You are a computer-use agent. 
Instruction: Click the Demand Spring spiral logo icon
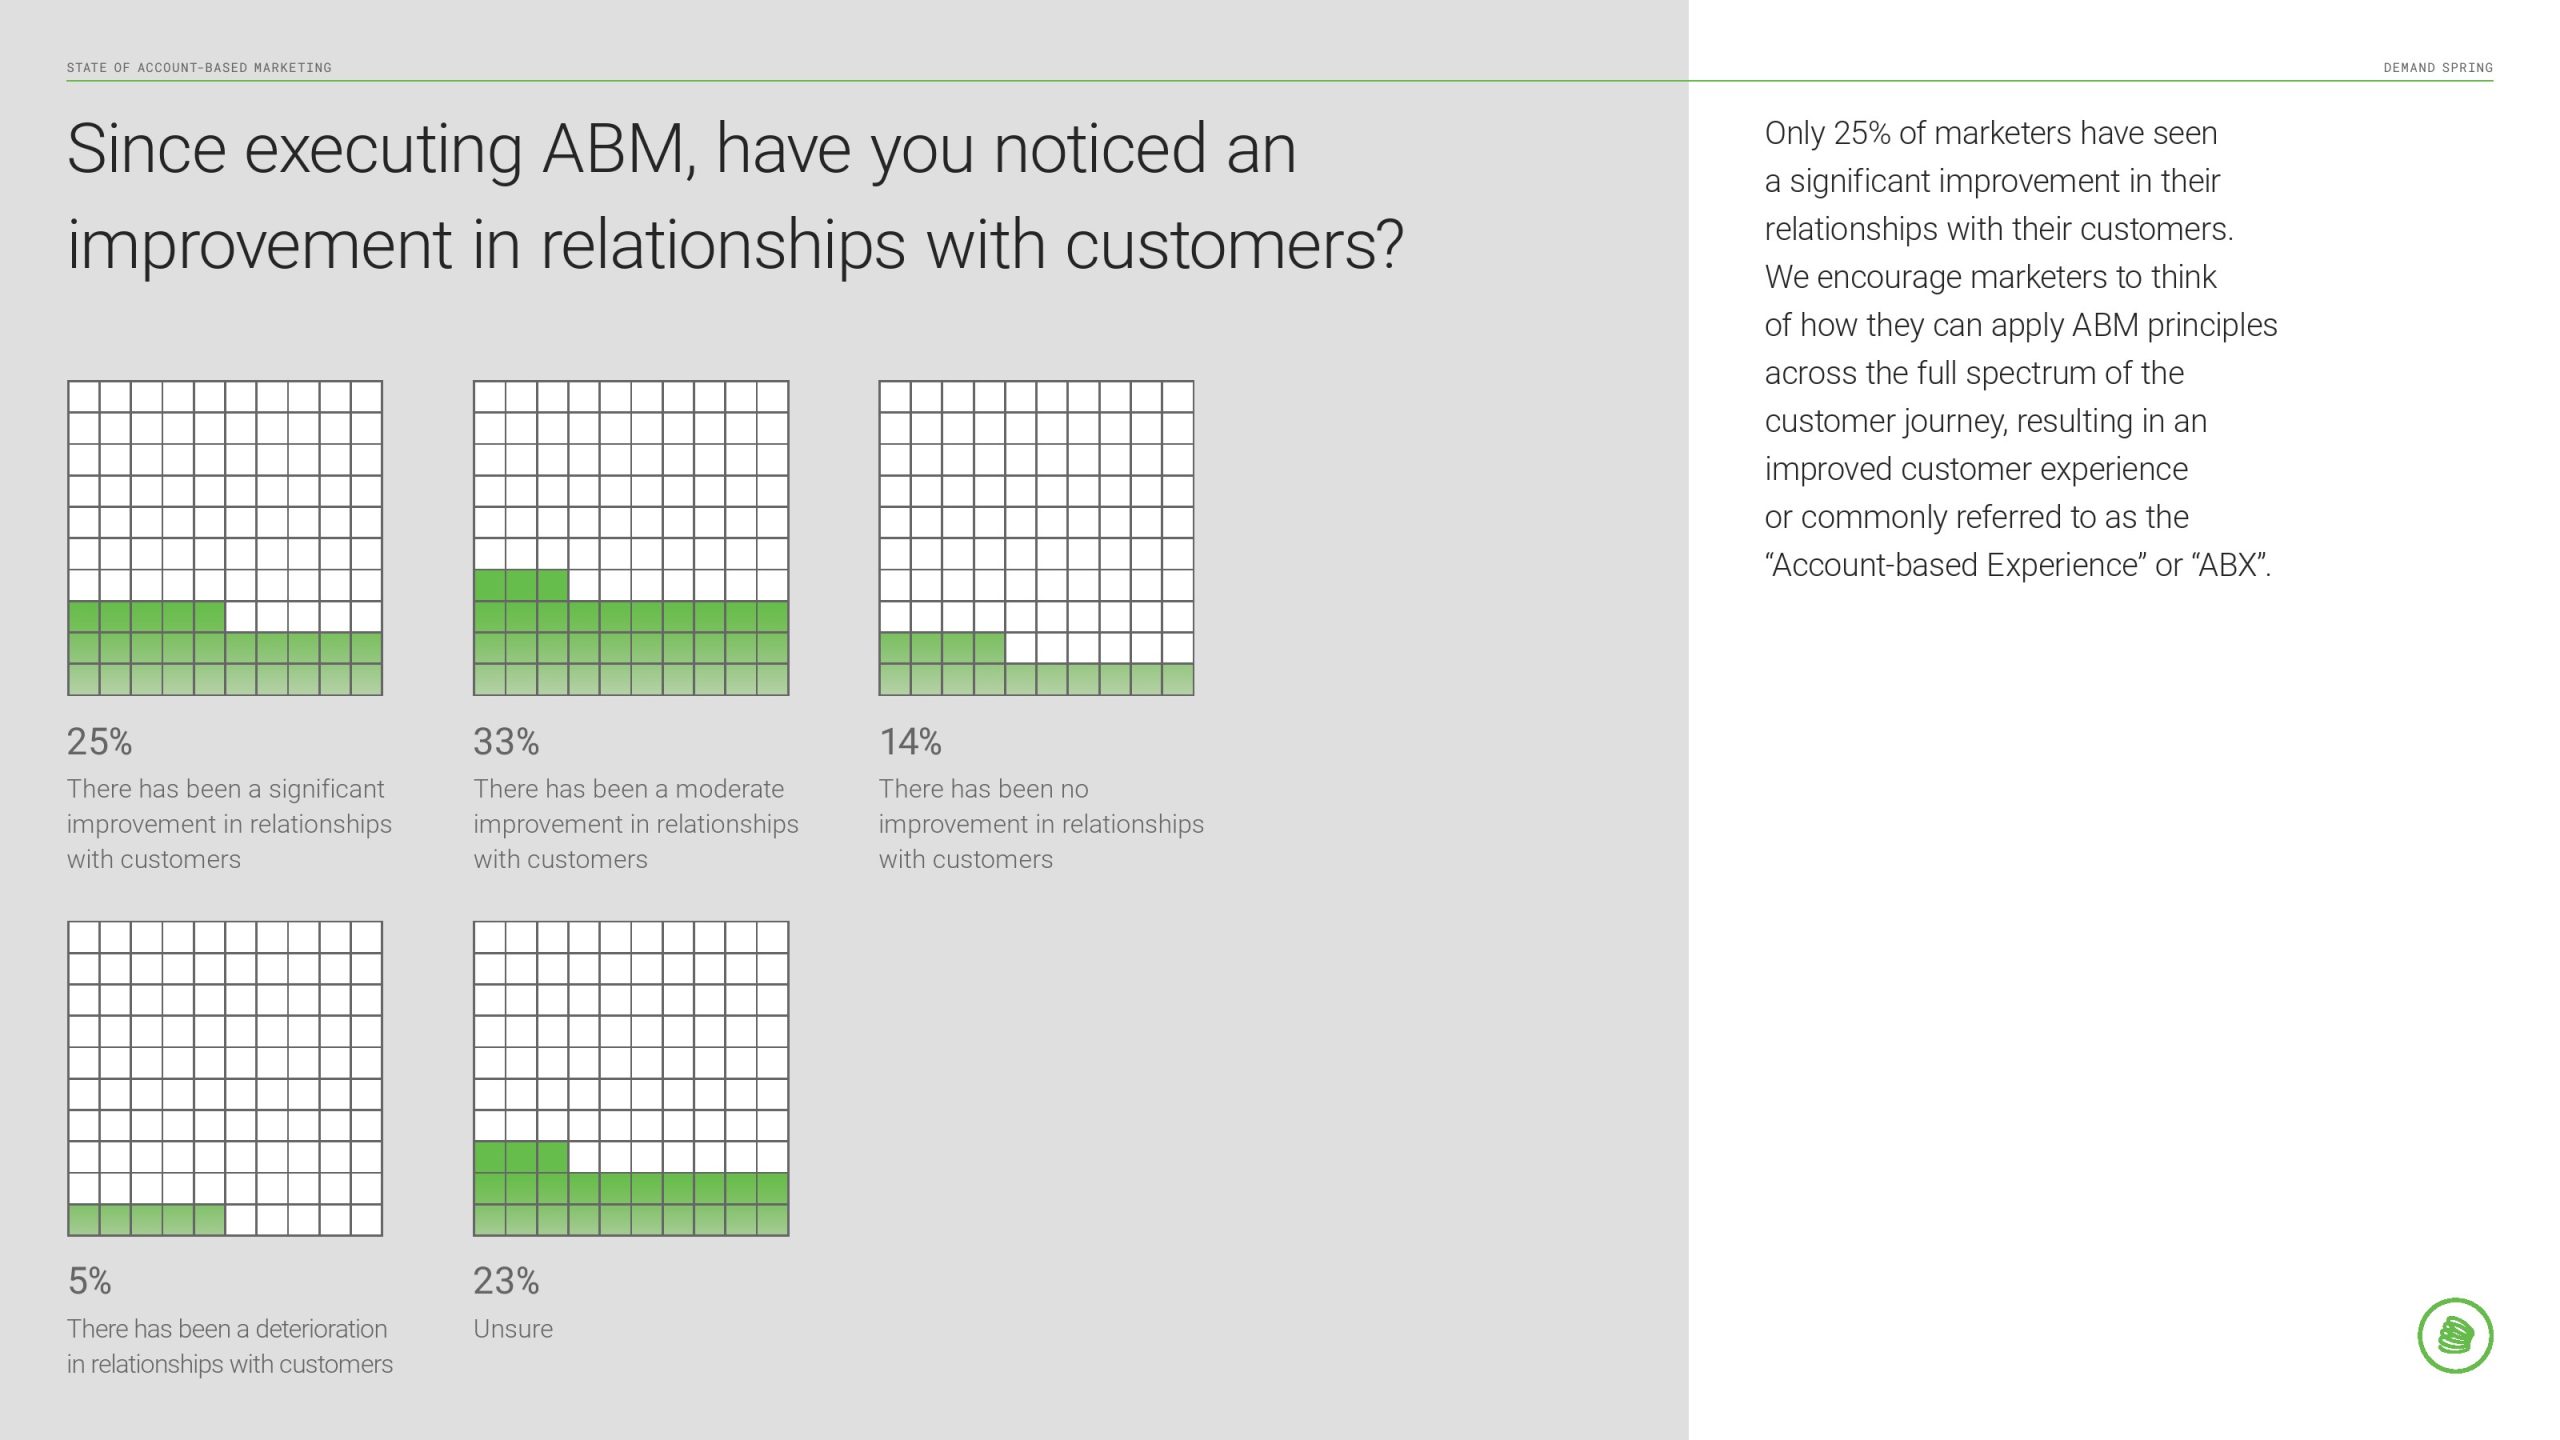click(2454, 1335)
